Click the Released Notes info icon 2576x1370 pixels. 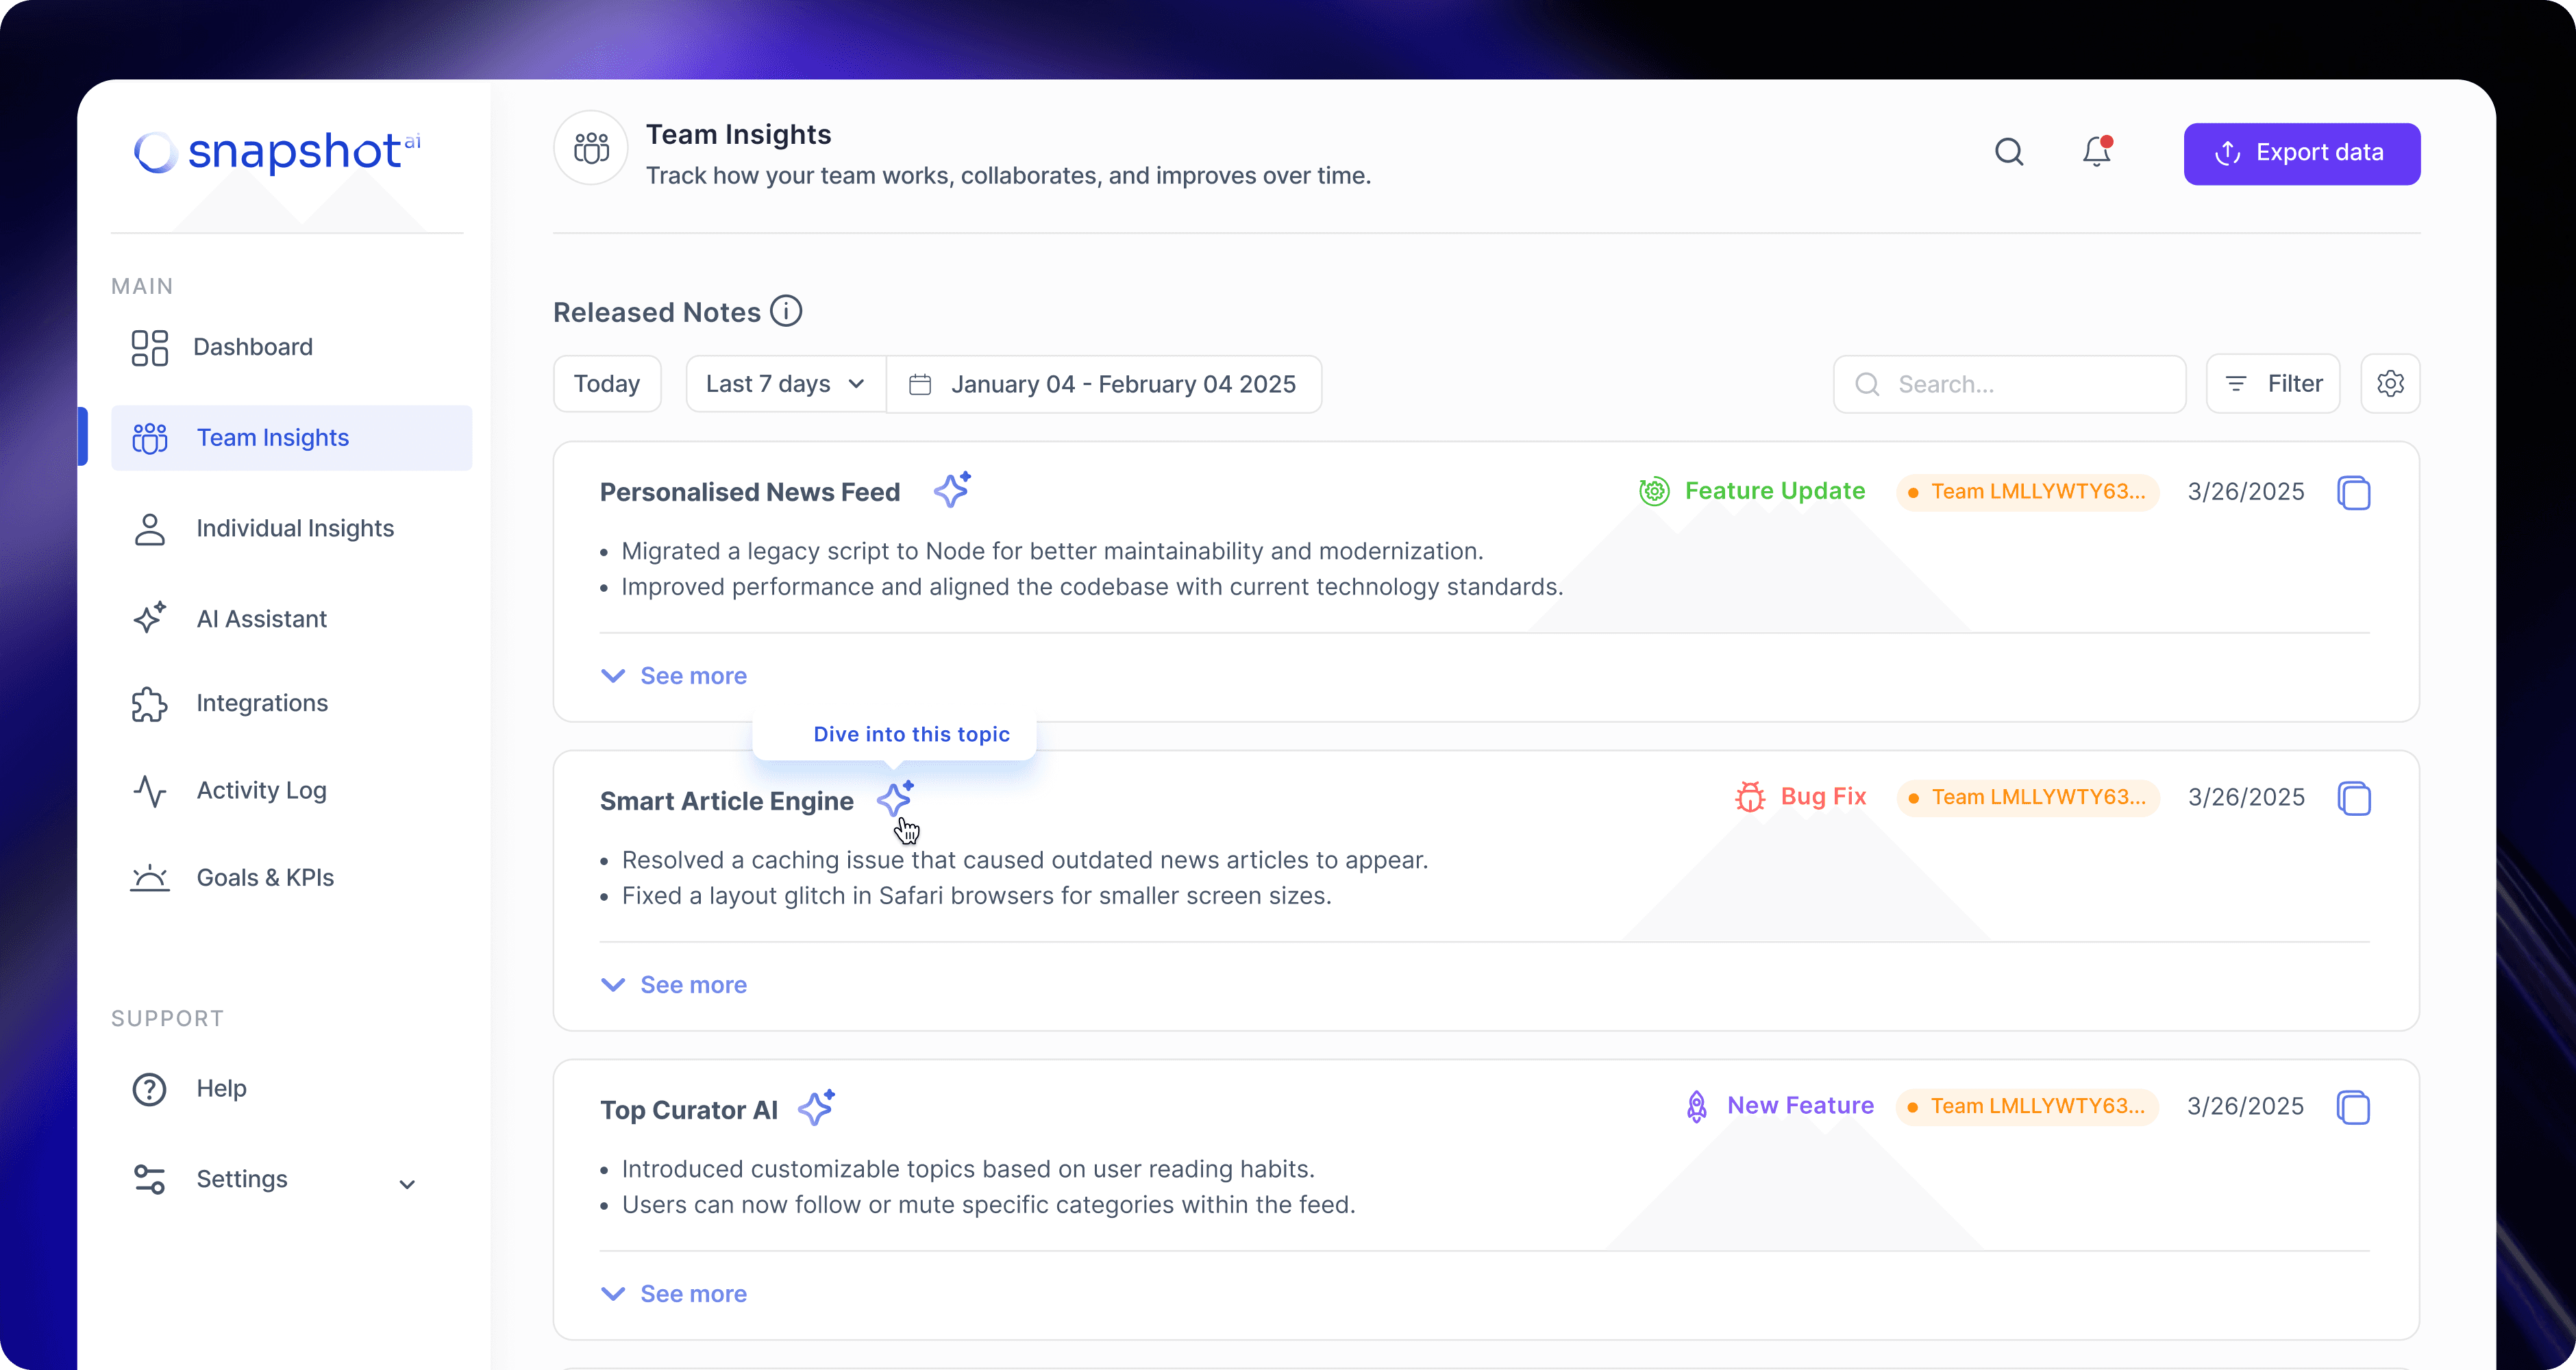click(786, 311)
